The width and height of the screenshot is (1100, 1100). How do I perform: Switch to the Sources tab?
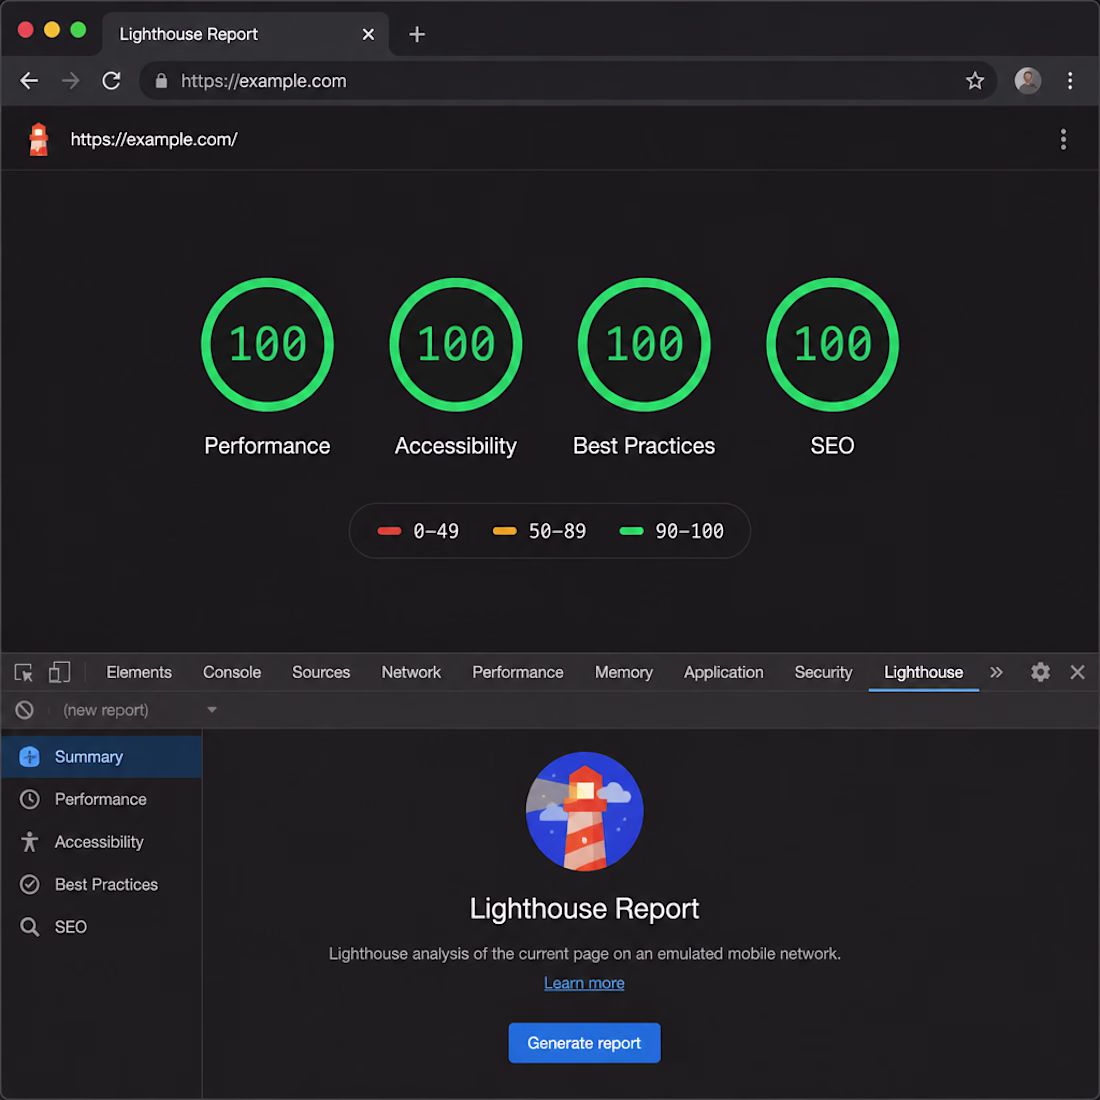pyautogui.click(x=321, y=672)
